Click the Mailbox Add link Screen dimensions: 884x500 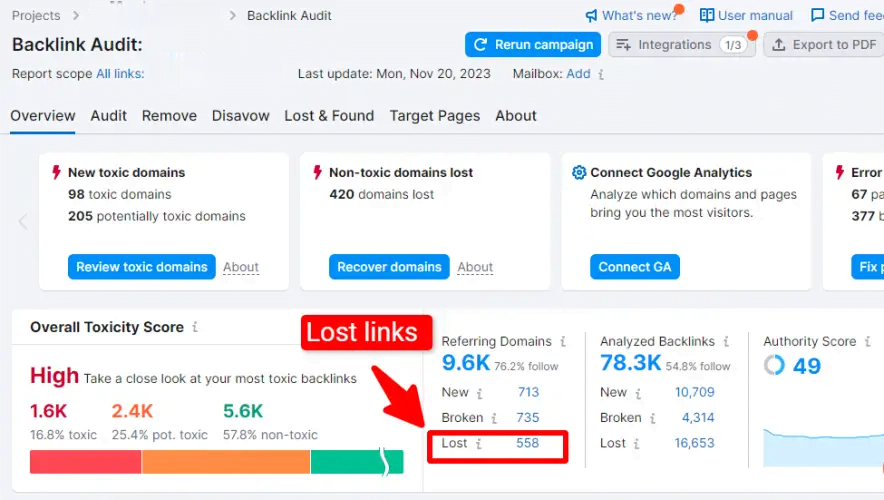click(x=578, y=74)
